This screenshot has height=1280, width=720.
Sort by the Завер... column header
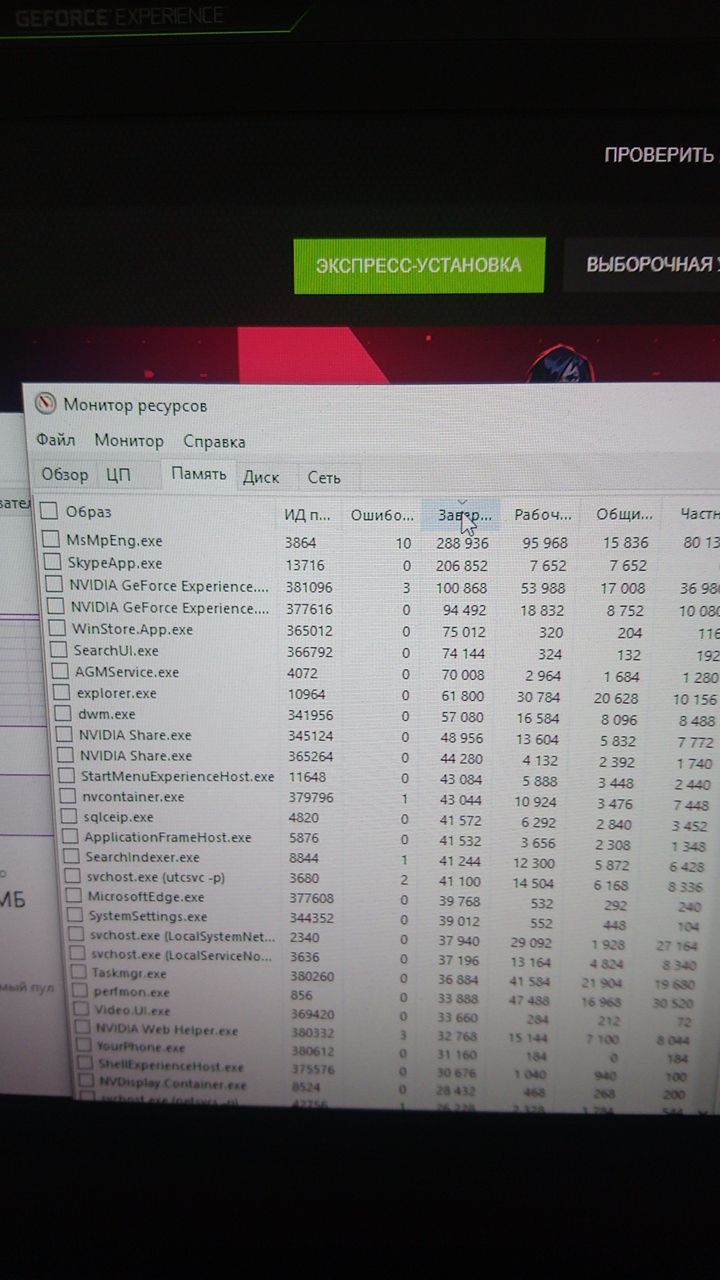(x=460, y=516)
